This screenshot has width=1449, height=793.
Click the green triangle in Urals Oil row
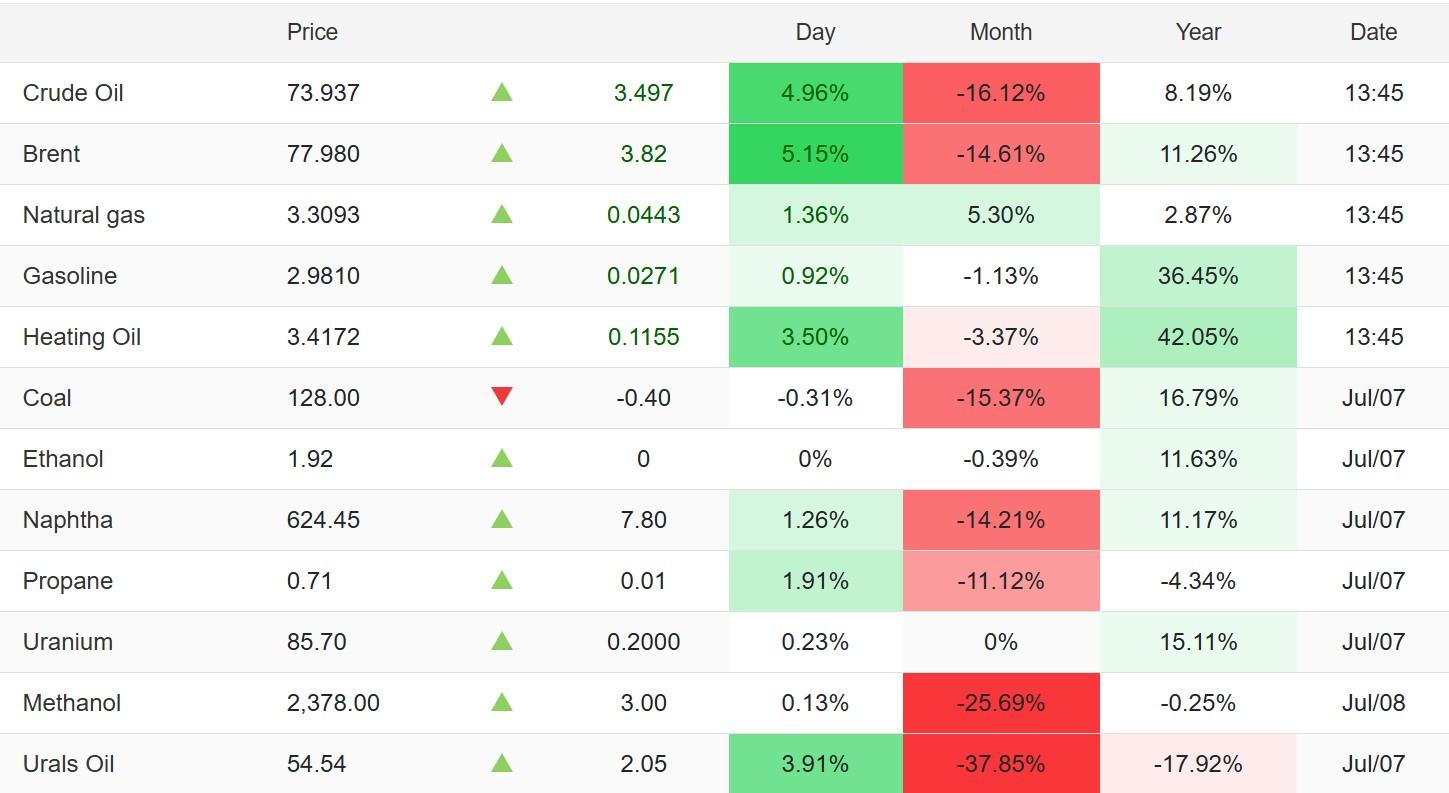[x=502, y=763]
